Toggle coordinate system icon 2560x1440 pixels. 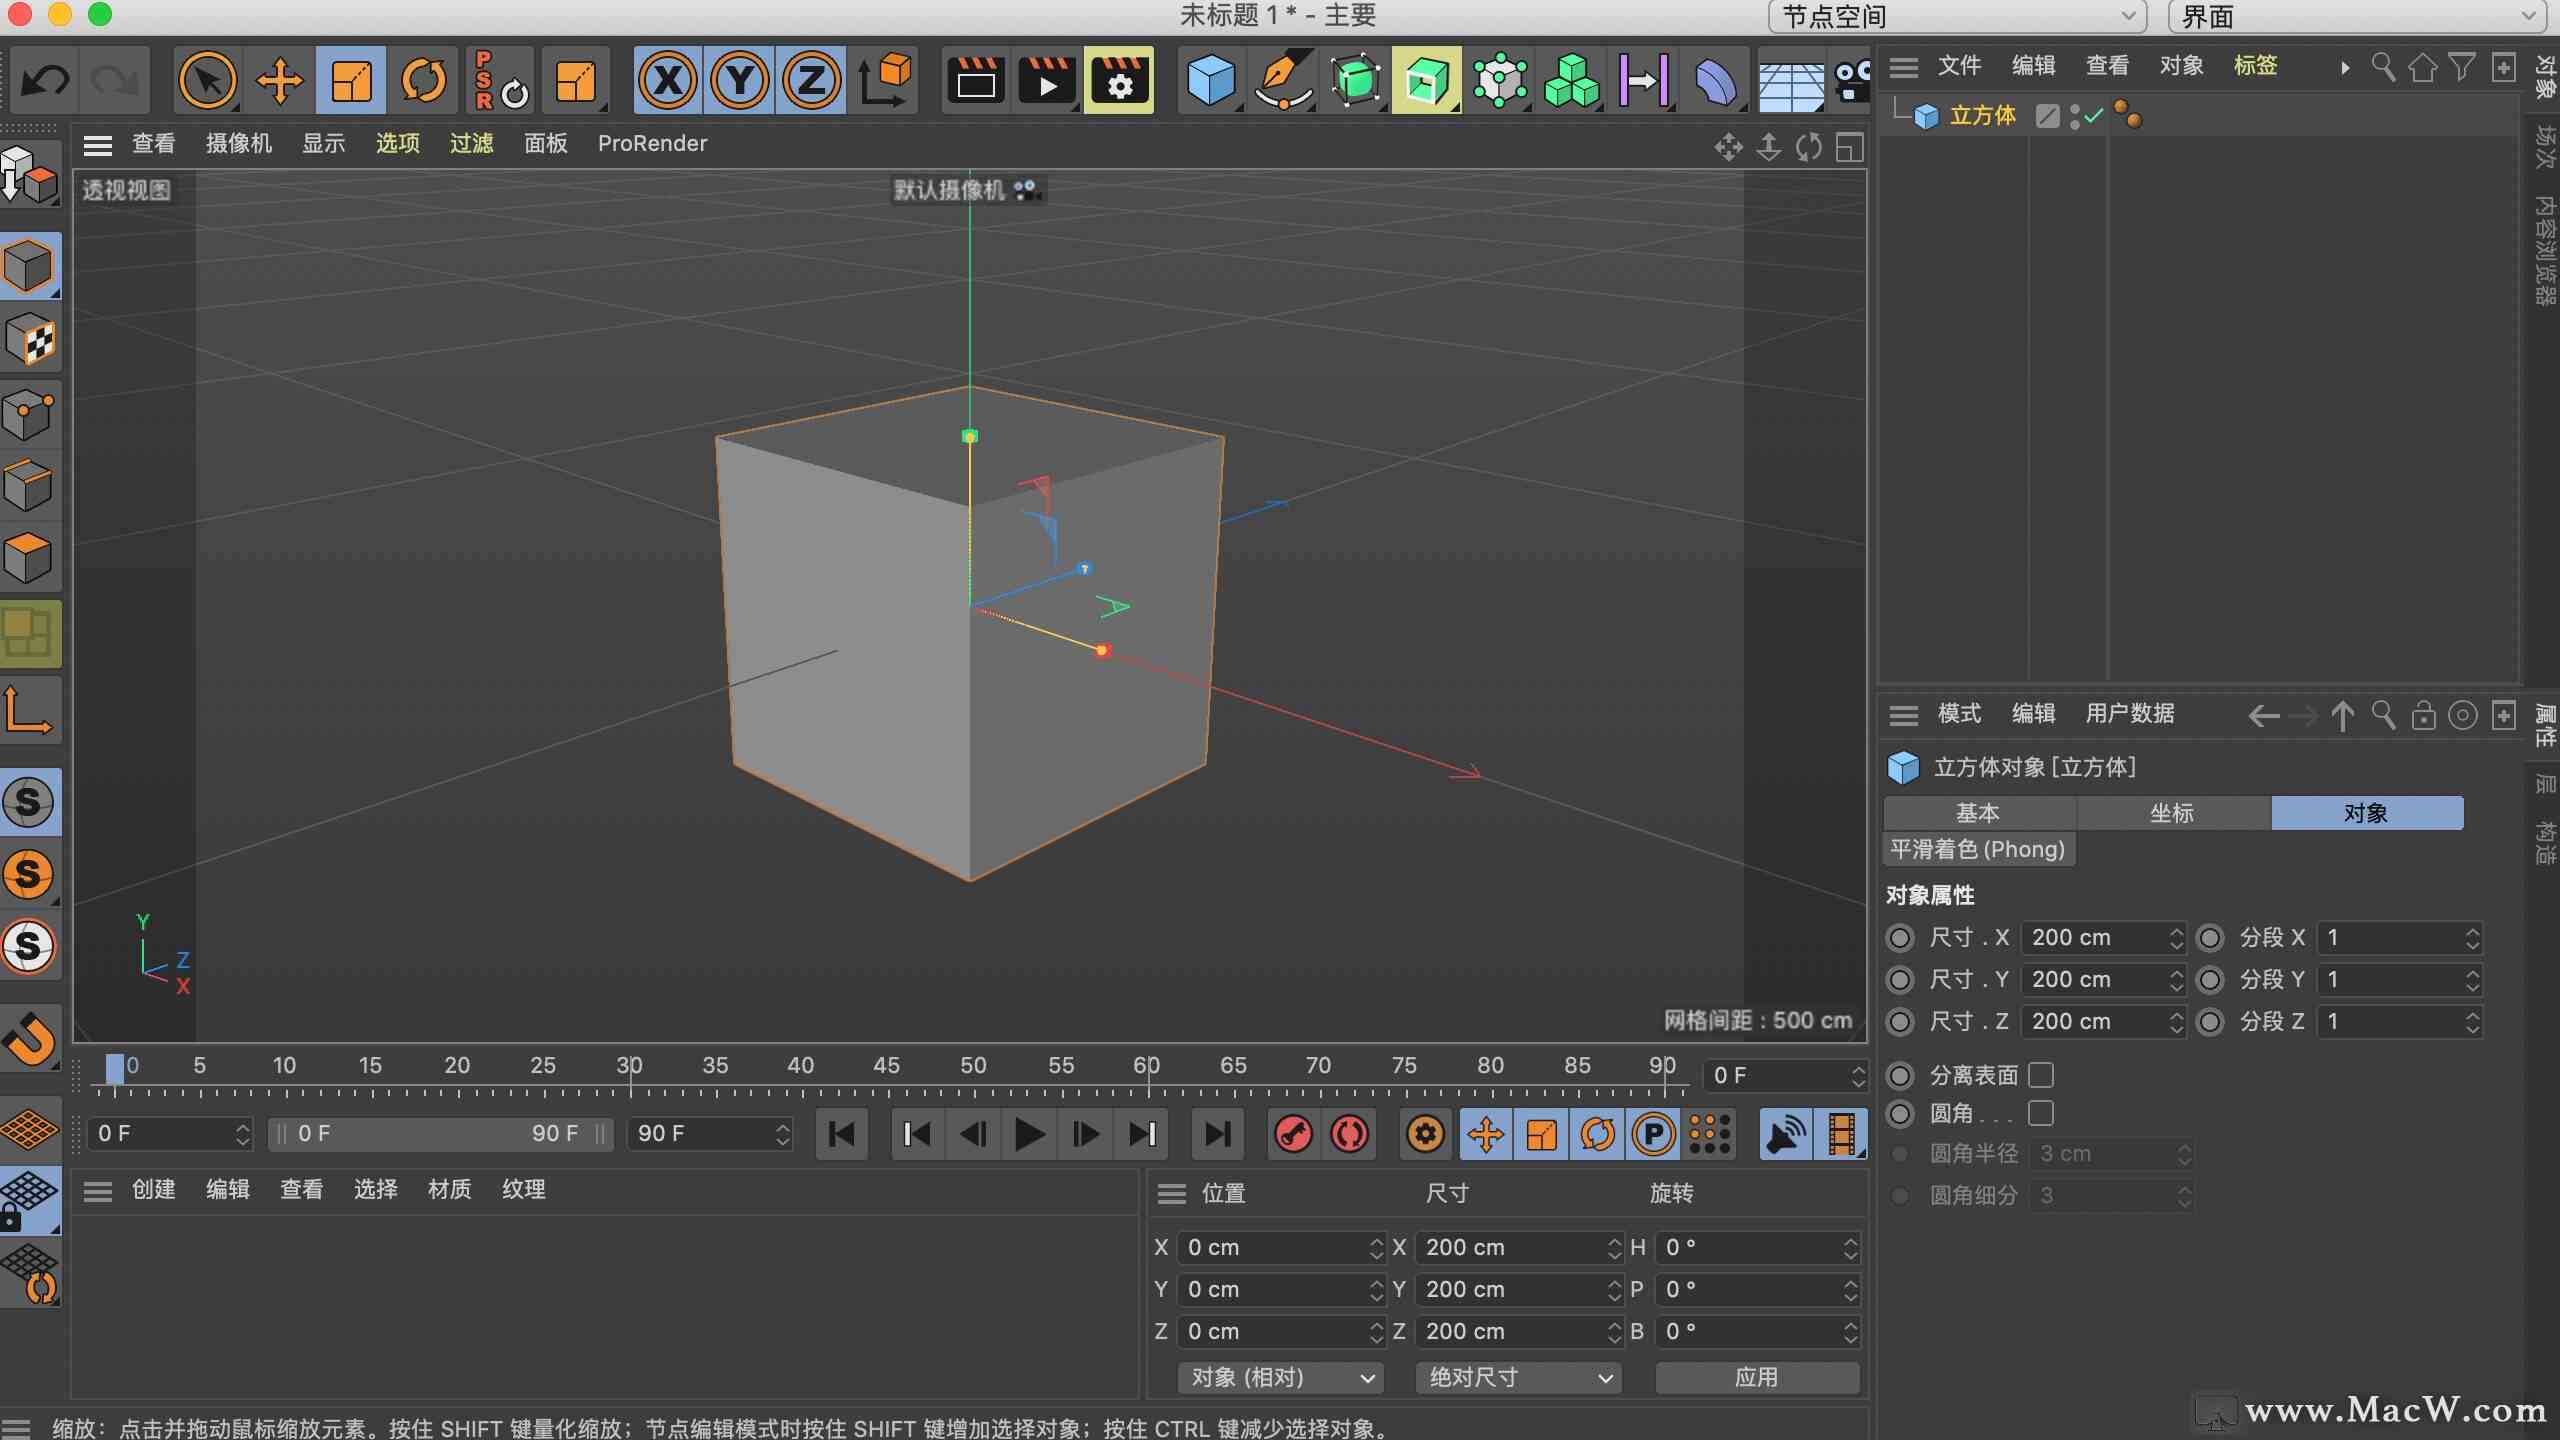[x=884, y=80]
